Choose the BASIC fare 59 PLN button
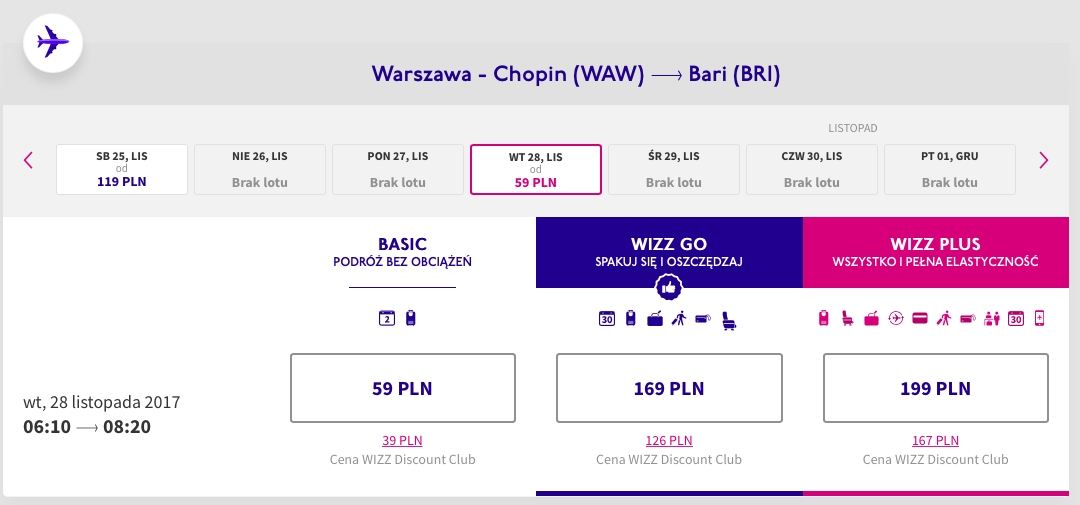Viewport: 1080px width, 505px height. (403, 388)
